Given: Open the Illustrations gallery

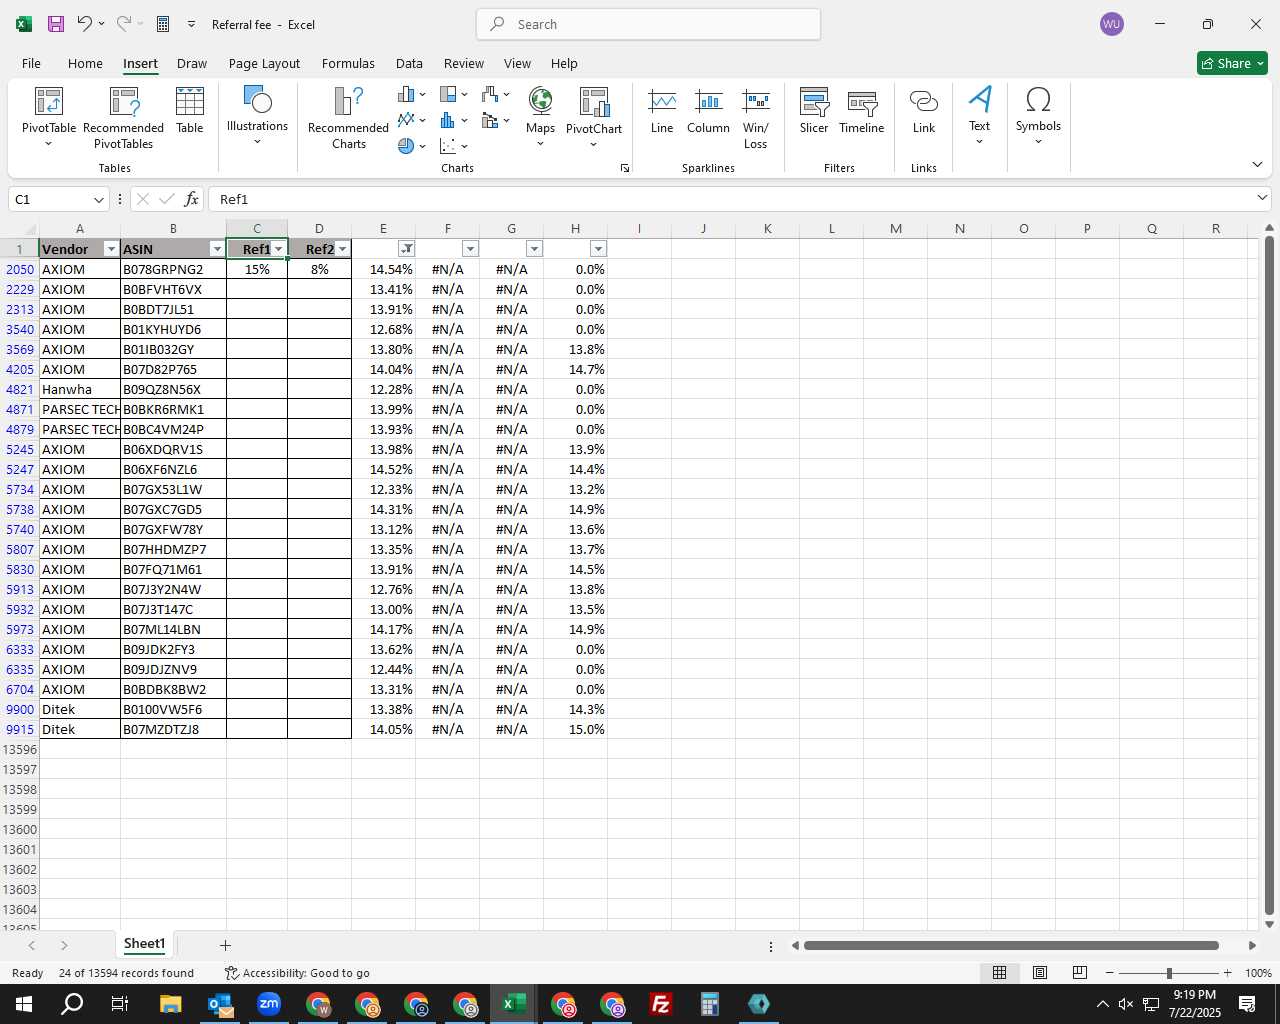Looking at the screenshot, I should click(257, 115).
